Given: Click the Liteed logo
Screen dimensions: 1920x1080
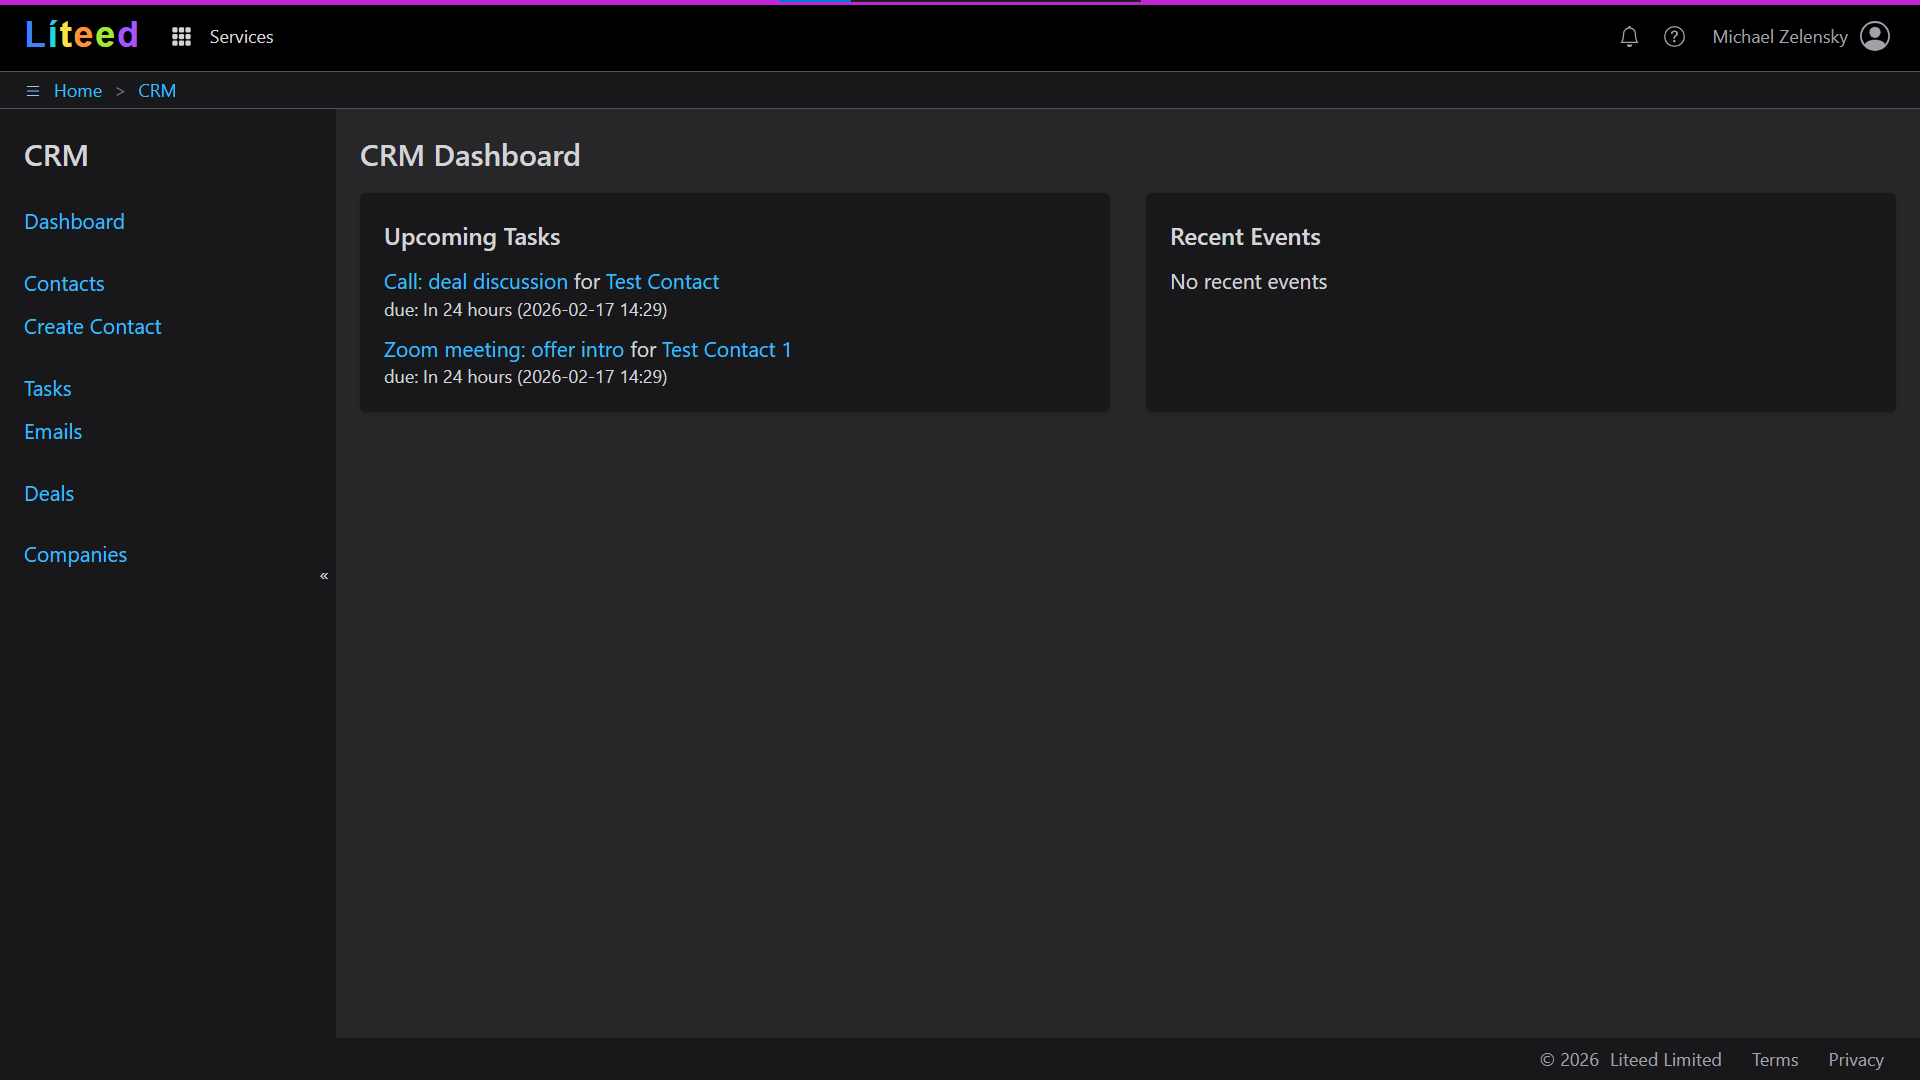Looking at the screenshot, I should pos(81,35).
